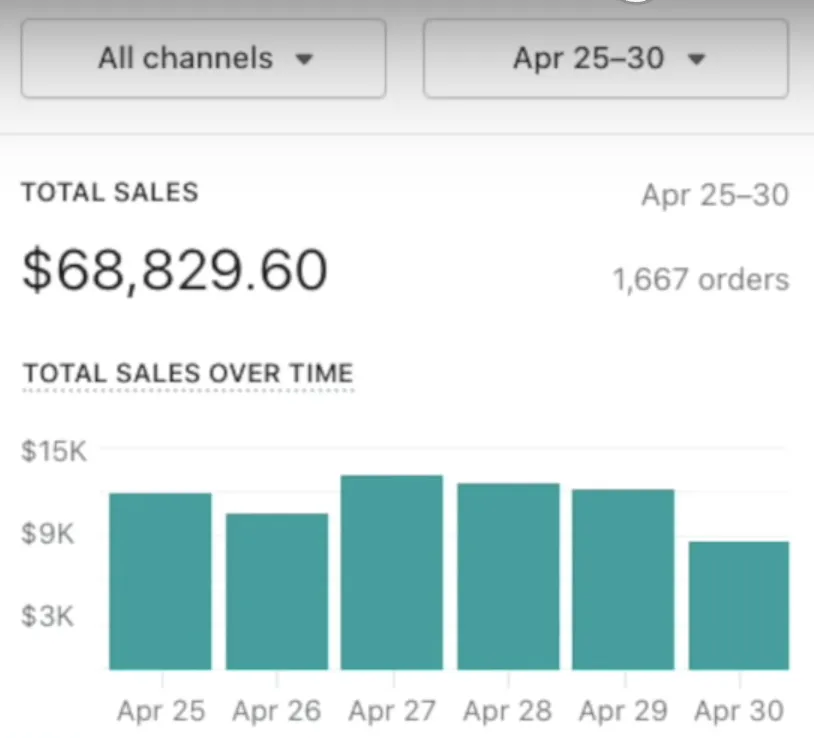Select the Apr 26 sales bar
Screen dimensions: 814x738
pyautogui.click(x=276, y=591)
